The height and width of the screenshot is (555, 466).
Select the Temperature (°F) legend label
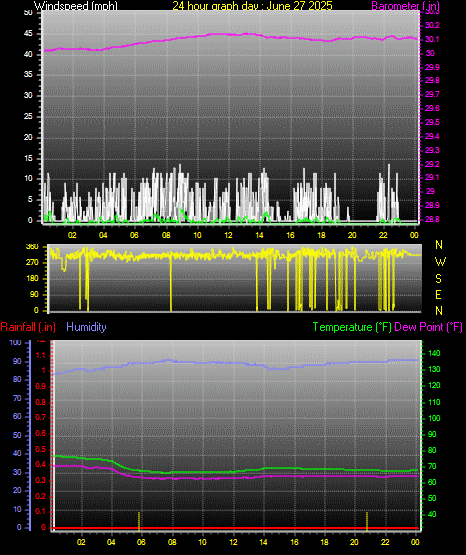pyautogui.click(x=352, y=327)
